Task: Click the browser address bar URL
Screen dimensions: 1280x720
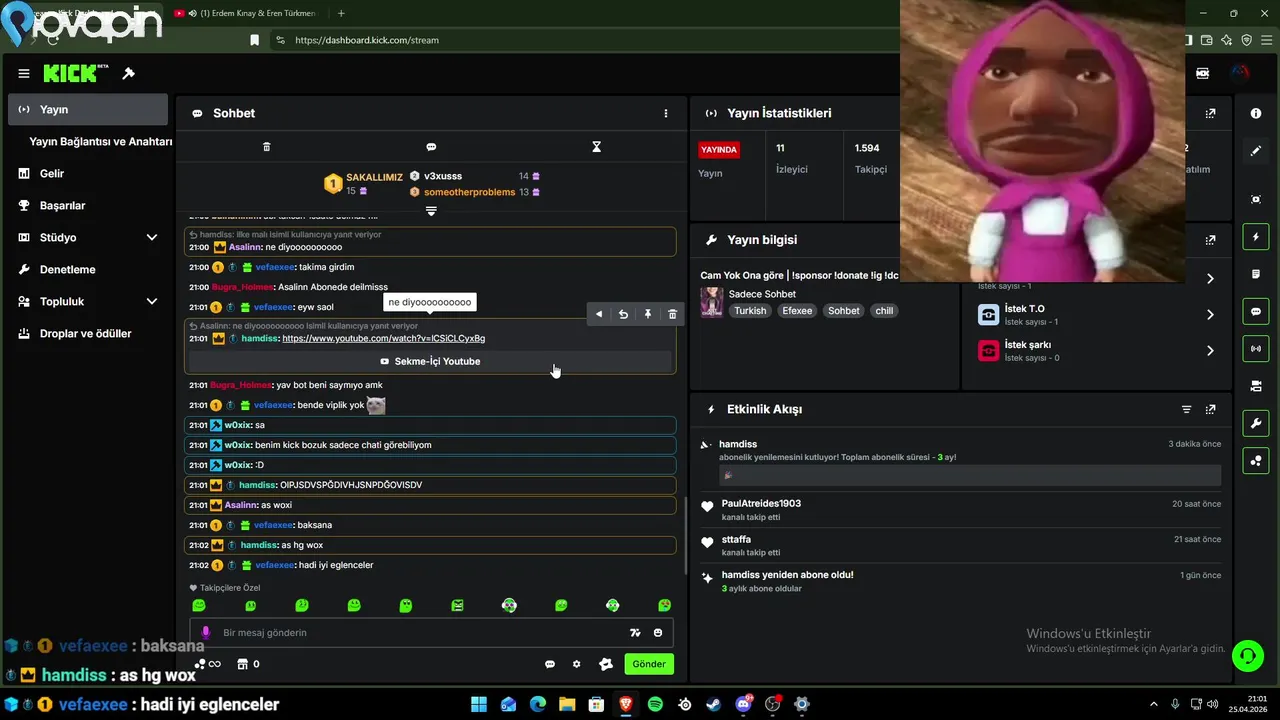Action: 367,40
